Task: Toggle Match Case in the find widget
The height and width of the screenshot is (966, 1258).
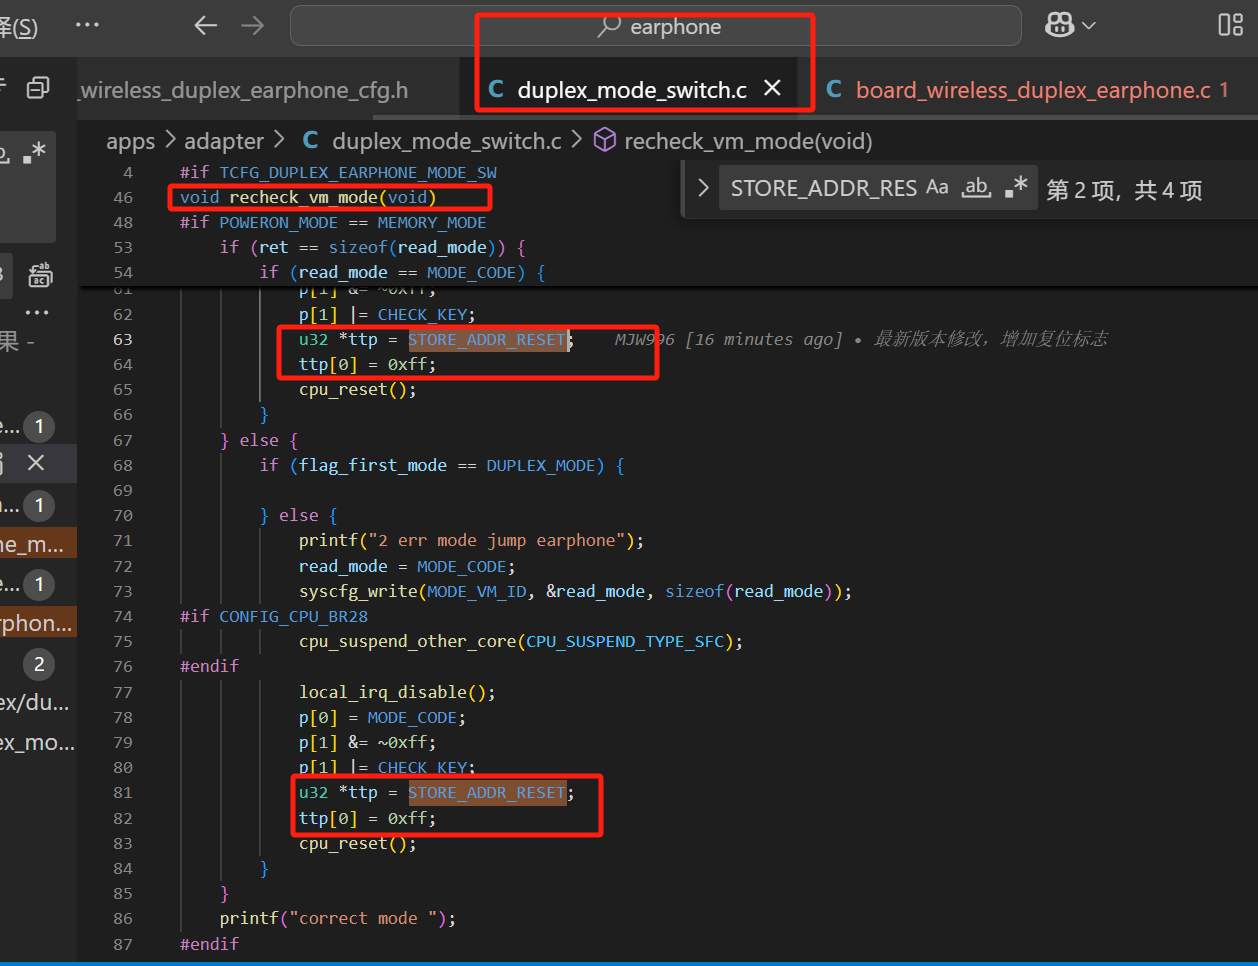Action: (x=937, y=187)
